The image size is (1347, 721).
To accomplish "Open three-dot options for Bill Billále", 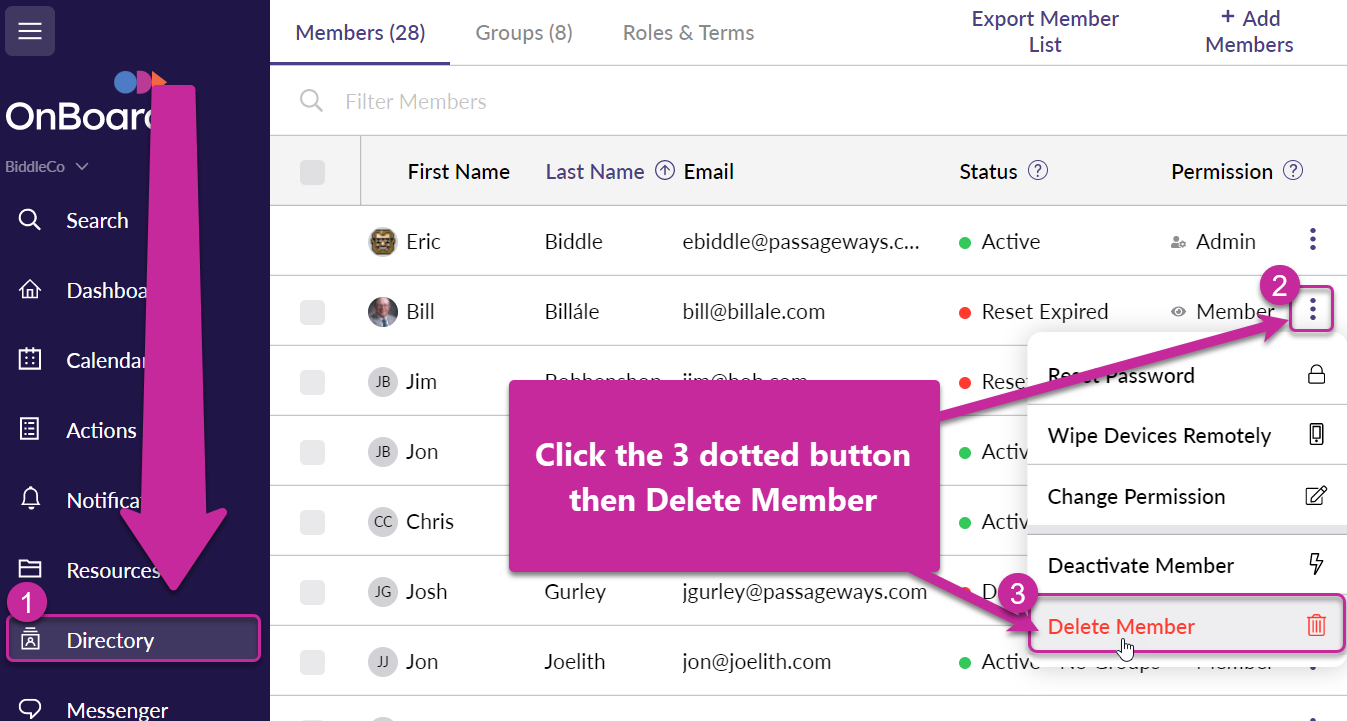I will 1313,312.
